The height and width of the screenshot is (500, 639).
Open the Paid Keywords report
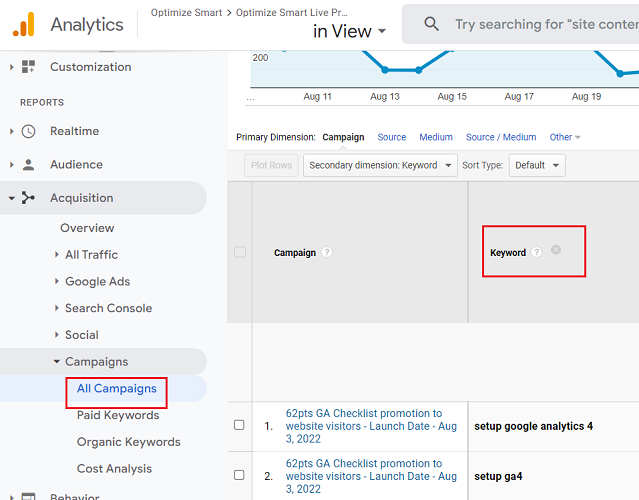118,415
